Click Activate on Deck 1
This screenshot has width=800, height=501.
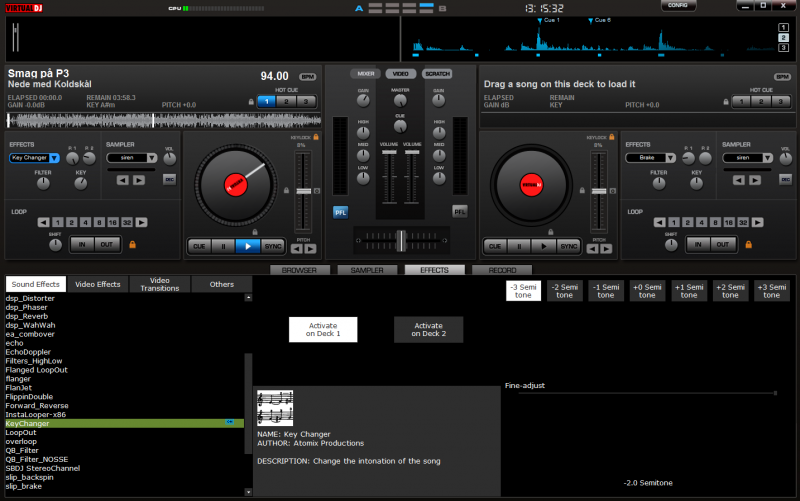pyautogui.click(x=323, y=330)
